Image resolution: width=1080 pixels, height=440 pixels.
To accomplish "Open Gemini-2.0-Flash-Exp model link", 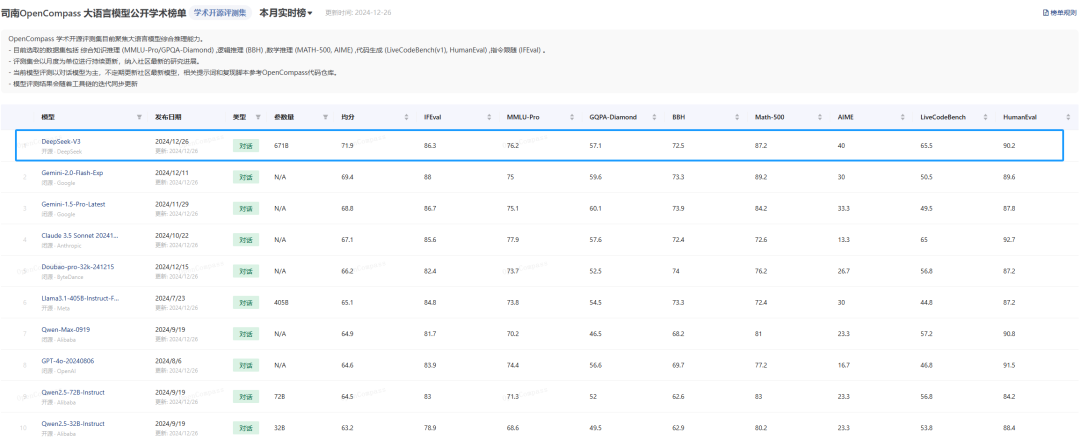I will coord(72,173).
